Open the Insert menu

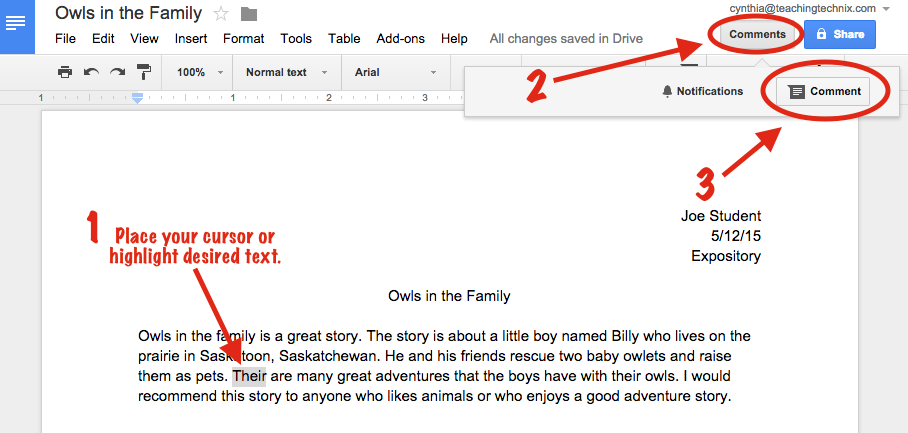[x=191, y=39]
